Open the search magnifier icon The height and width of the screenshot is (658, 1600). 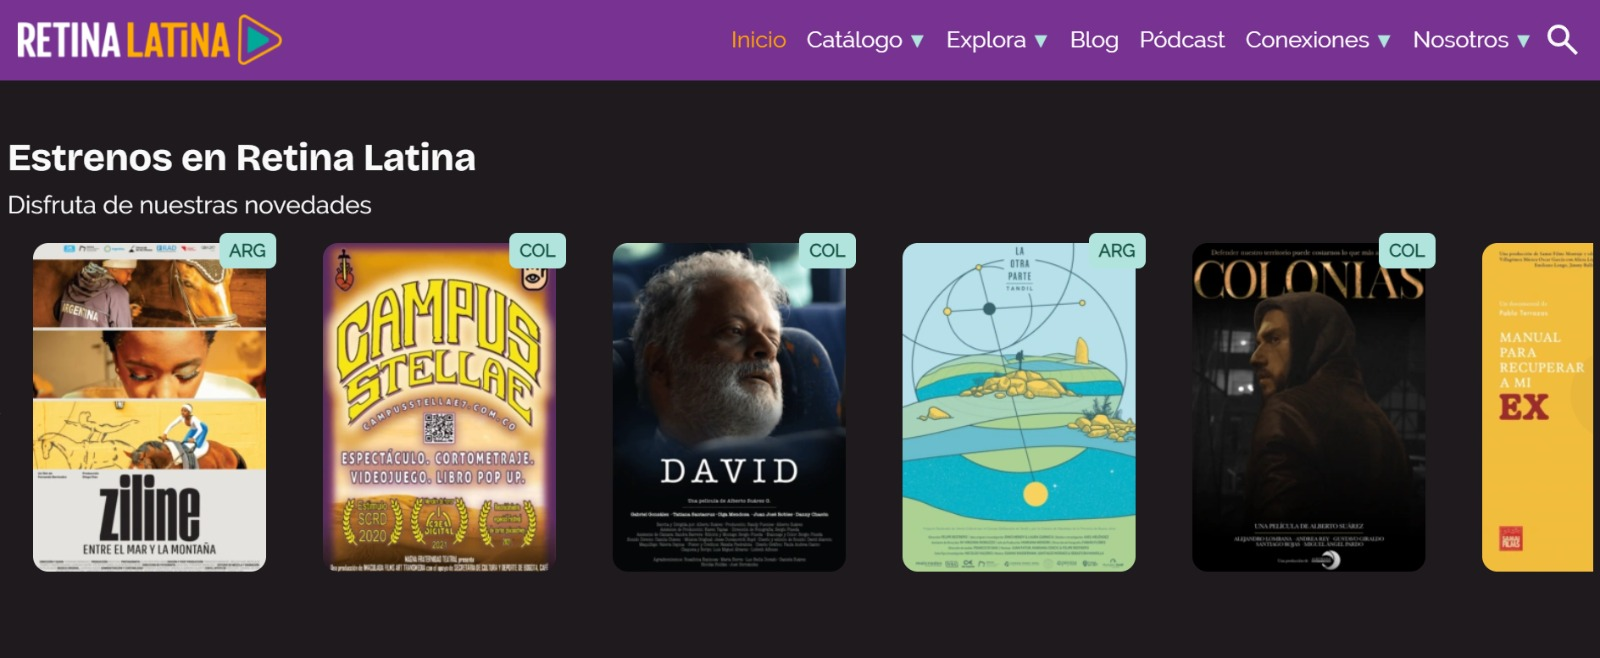tap(1562, 40)
